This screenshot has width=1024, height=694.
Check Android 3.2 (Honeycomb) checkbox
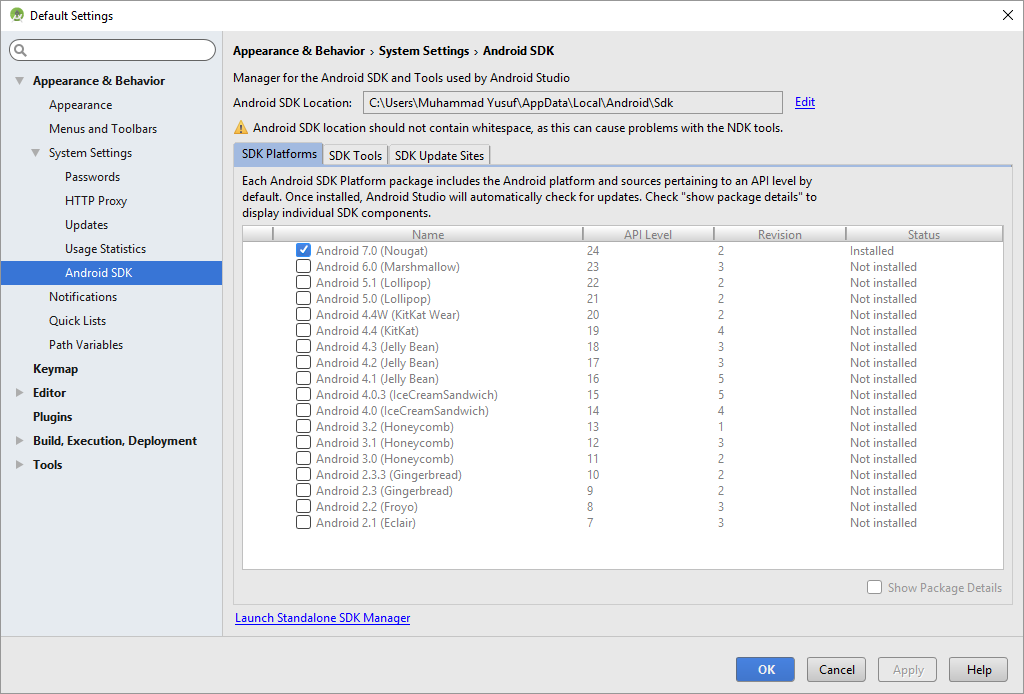pos(303,426)
